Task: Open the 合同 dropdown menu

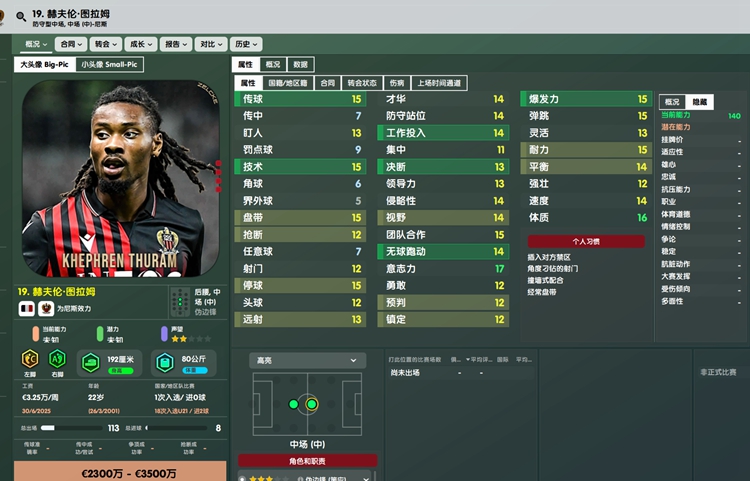Action: point(71,44)
